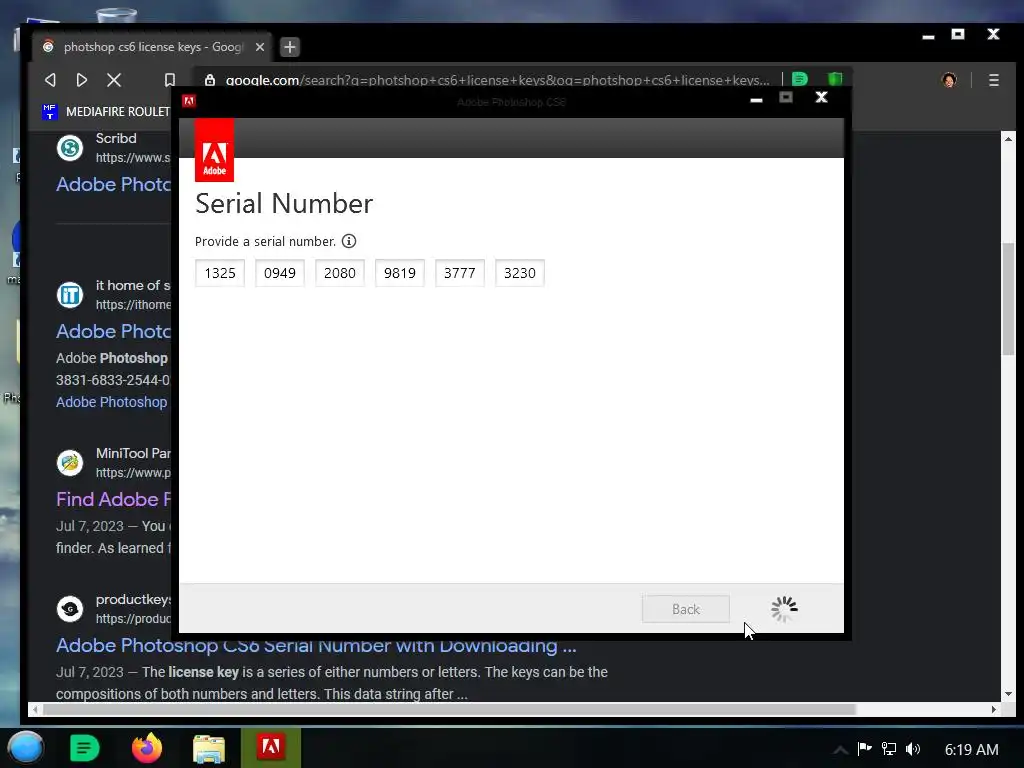Viewport: 1024px width, 768px height.
Task: Click the scroll down arrow of the page
Action: [1008, 694]
